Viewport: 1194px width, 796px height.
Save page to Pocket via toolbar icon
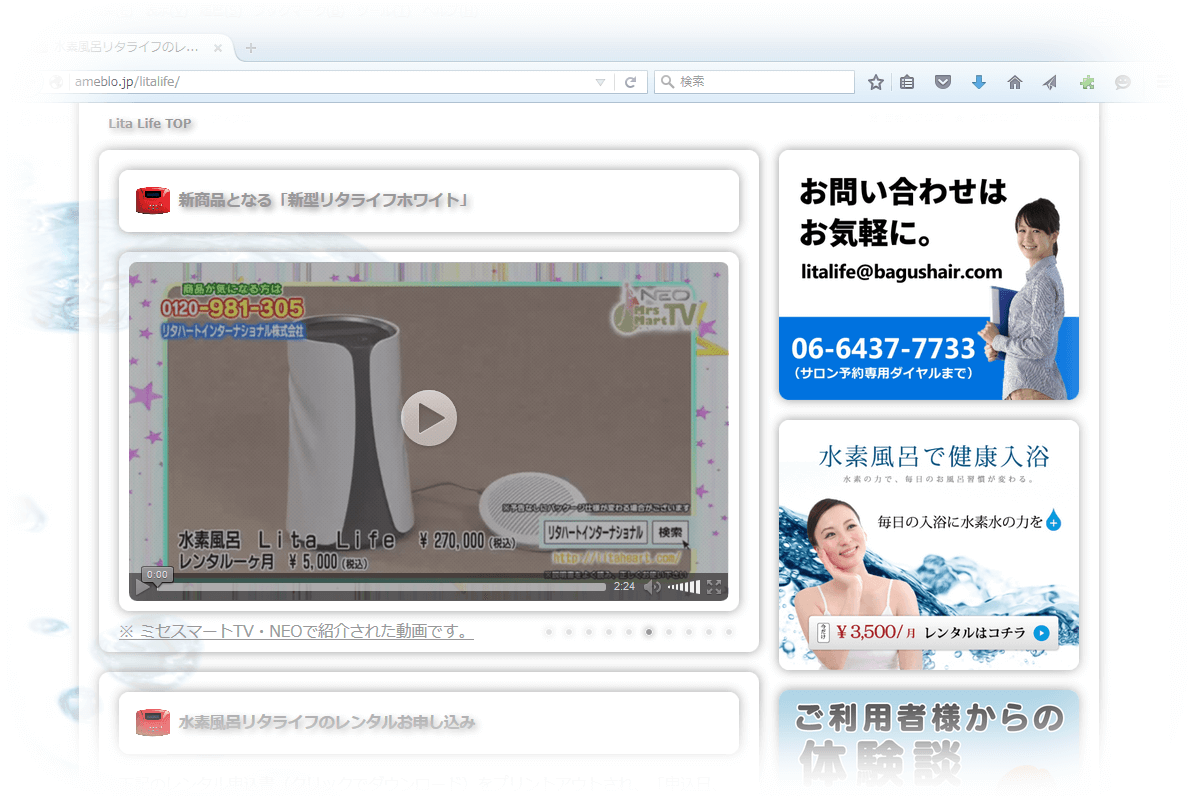[x=943, y=82]
